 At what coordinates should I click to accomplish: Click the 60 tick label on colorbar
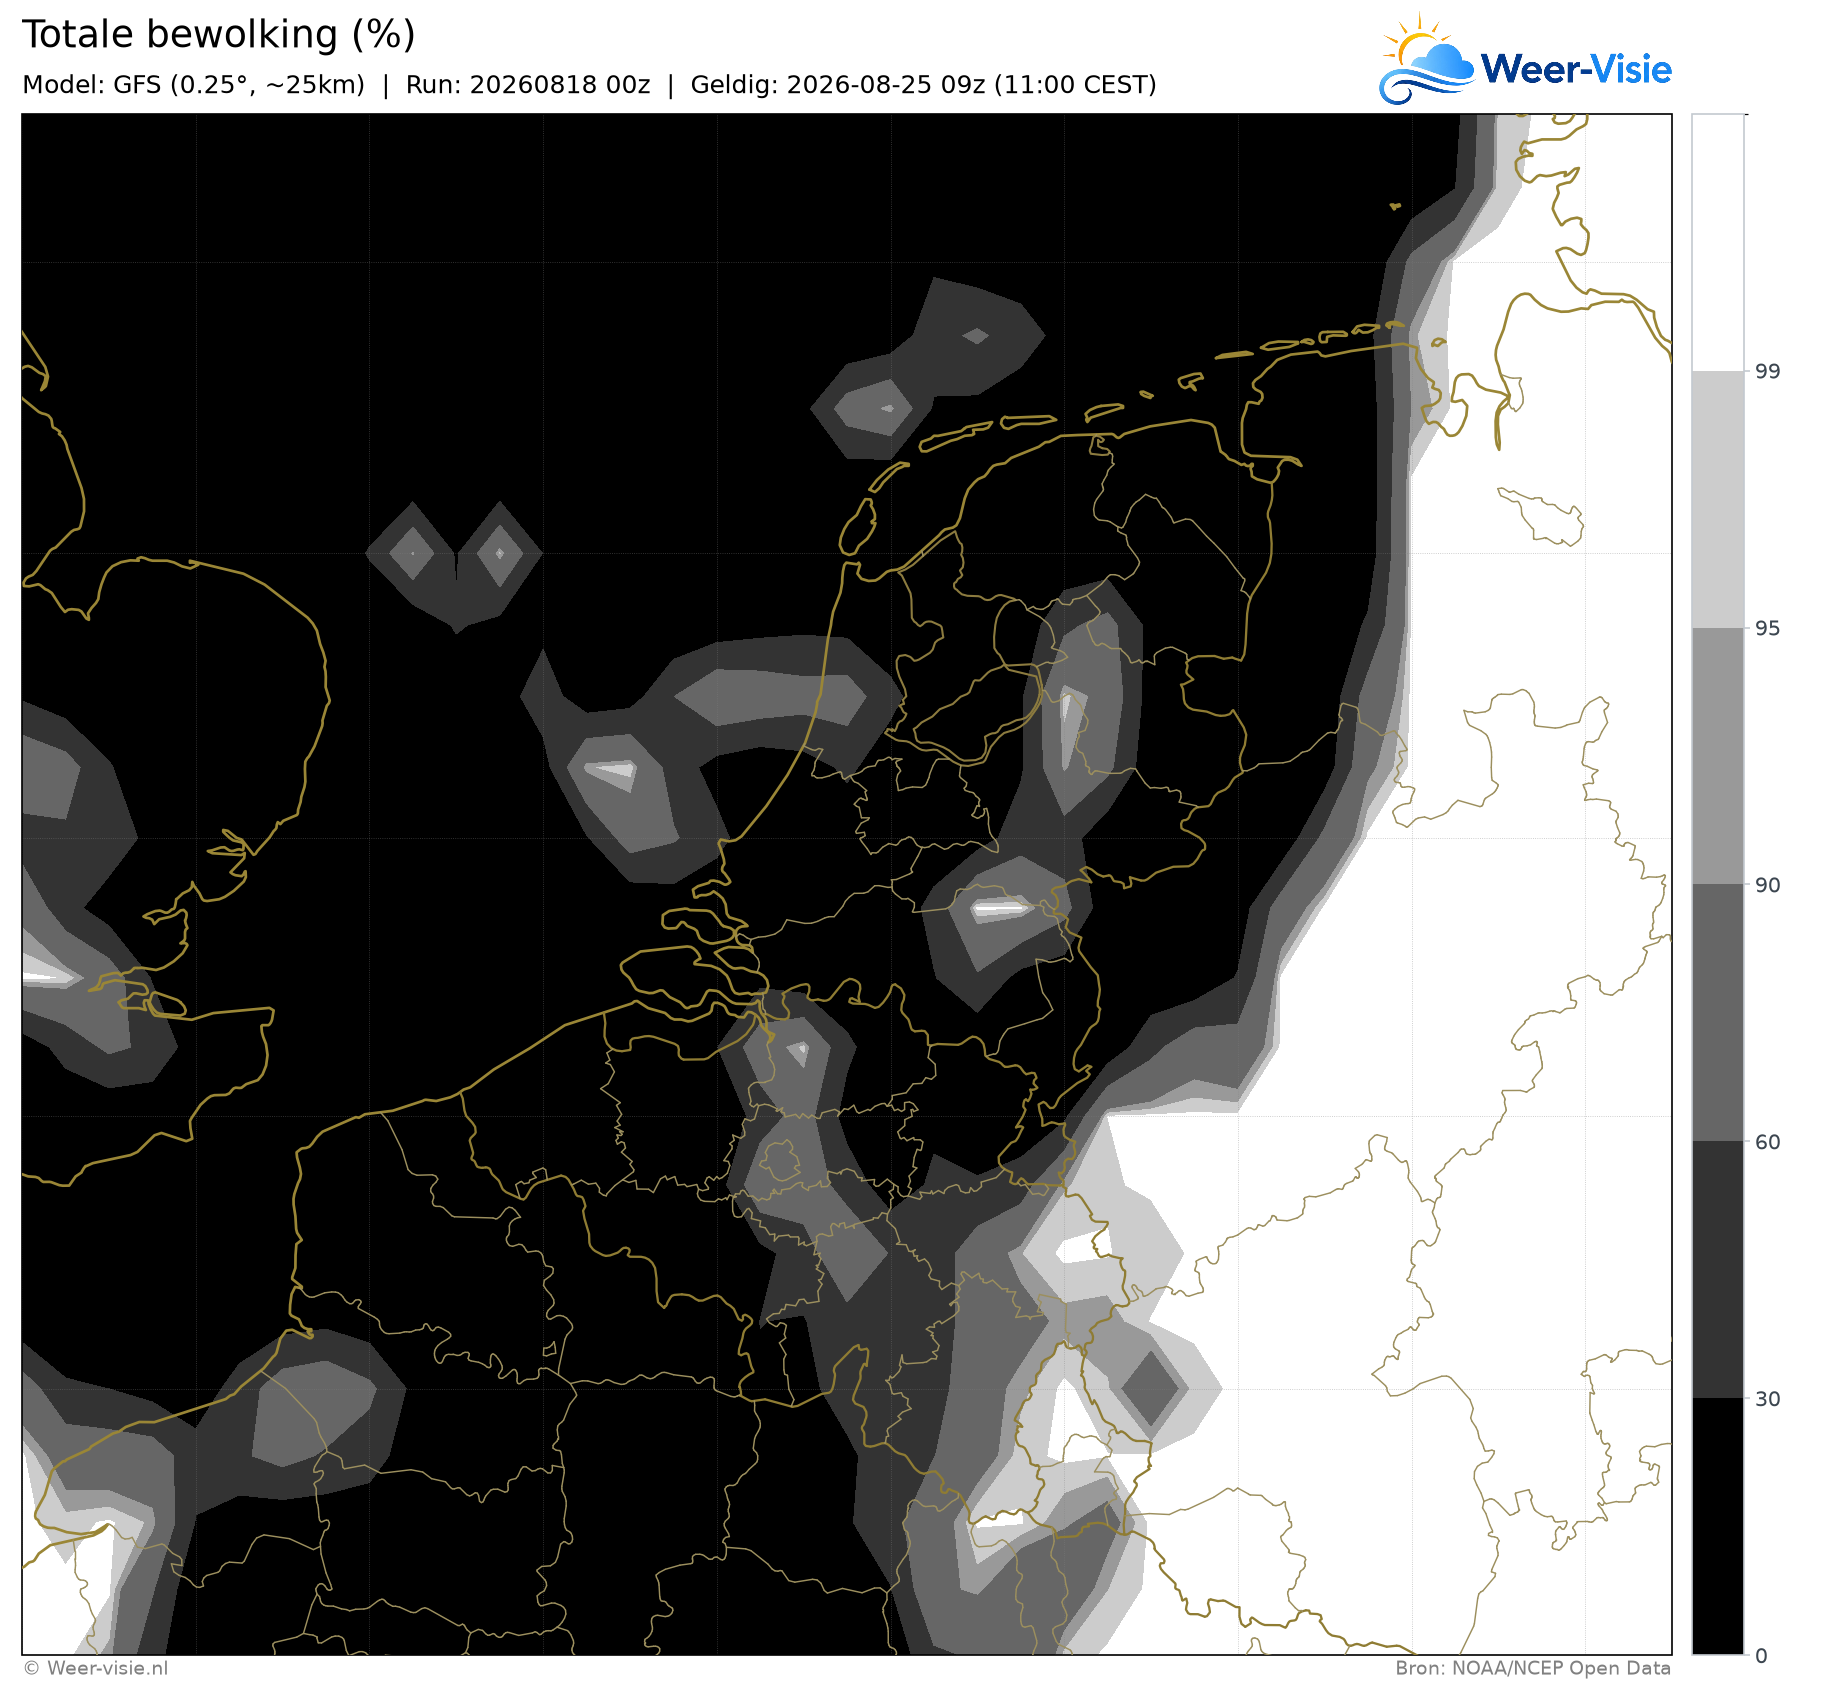1768,1142
